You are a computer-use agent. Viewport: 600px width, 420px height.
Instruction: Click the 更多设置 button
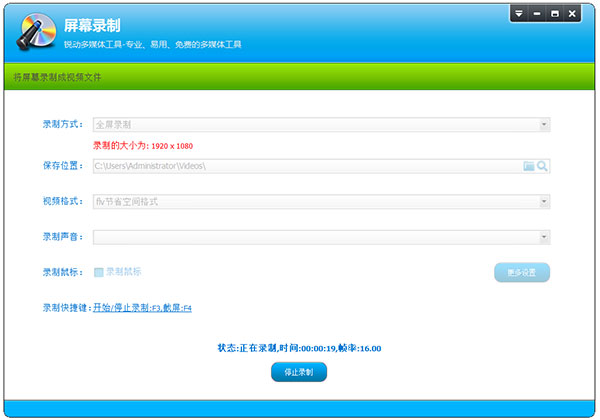pyautogui.click(x=522, y=272)
